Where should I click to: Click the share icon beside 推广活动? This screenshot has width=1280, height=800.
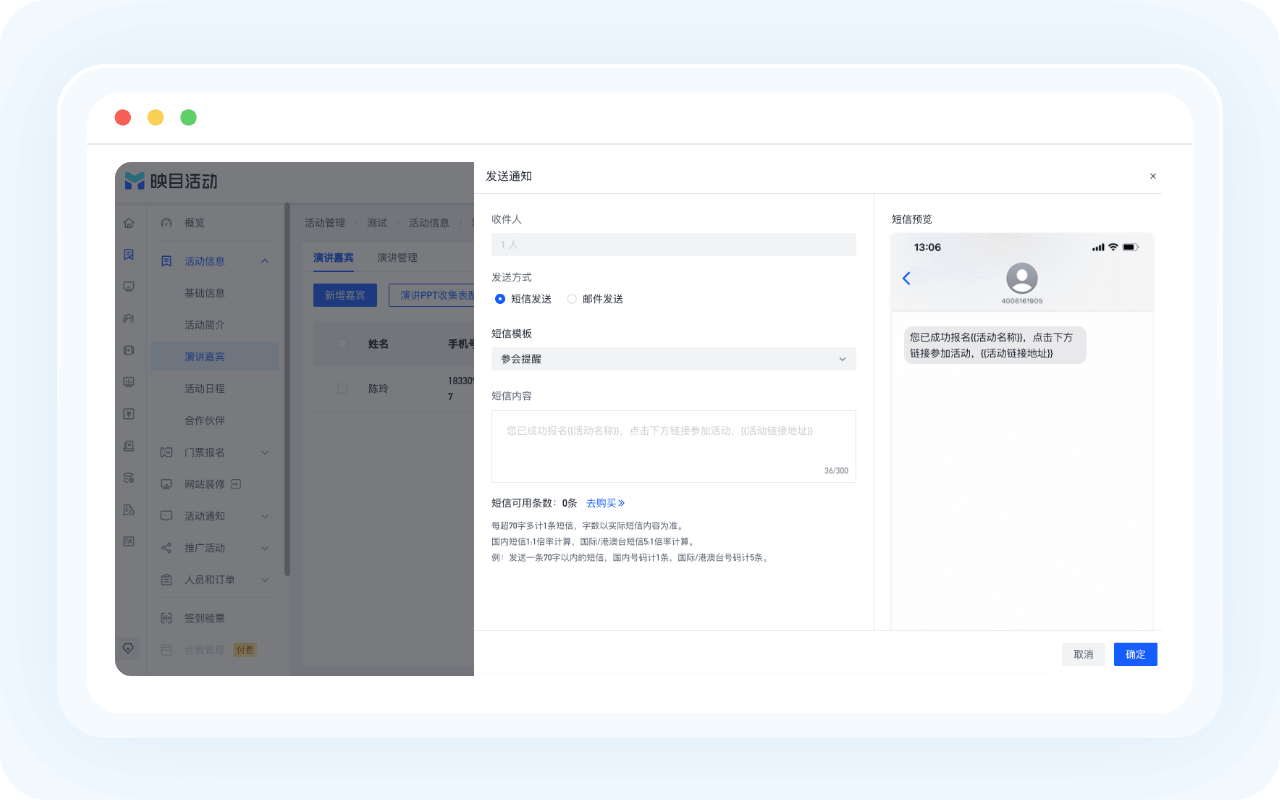[x=166, y=548]
